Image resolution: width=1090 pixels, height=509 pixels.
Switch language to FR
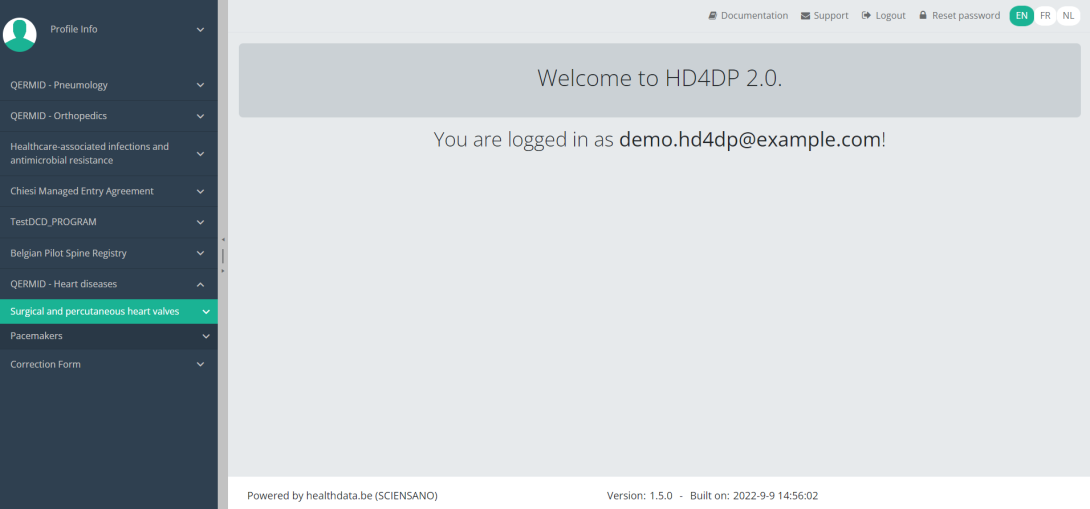pyautogui.click(x=1045, y=16)
